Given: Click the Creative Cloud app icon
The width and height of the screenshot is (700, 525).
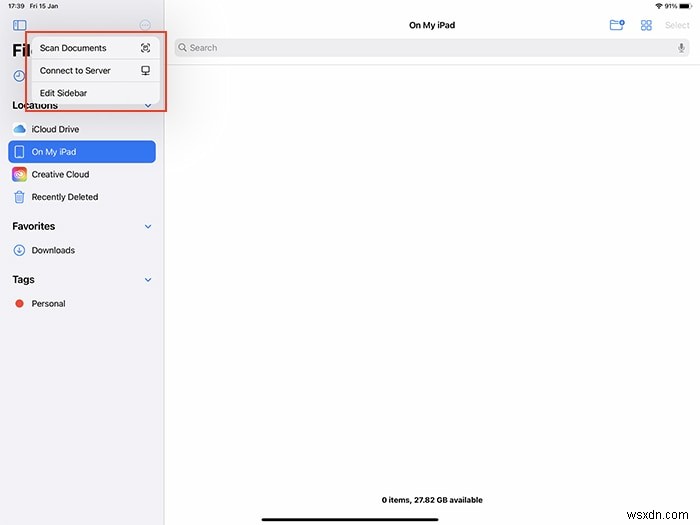Looking at the screenshot, I should 19,174.
